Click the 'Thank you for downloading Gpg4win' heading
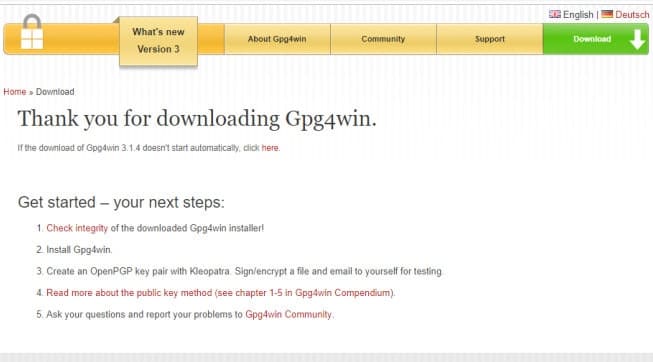653x362 pixels. 197,119
